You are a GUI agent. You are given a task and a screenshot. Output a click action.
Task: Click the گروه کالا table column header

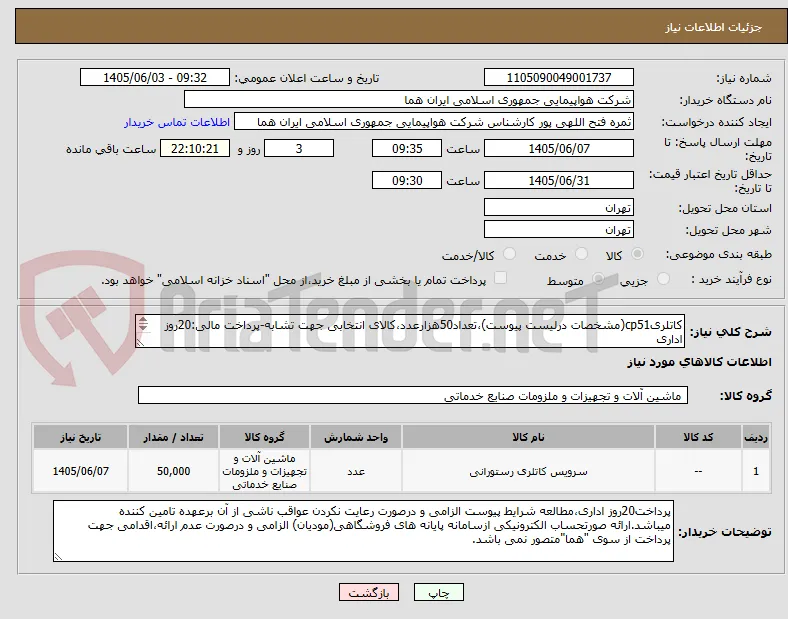point(264,437)
